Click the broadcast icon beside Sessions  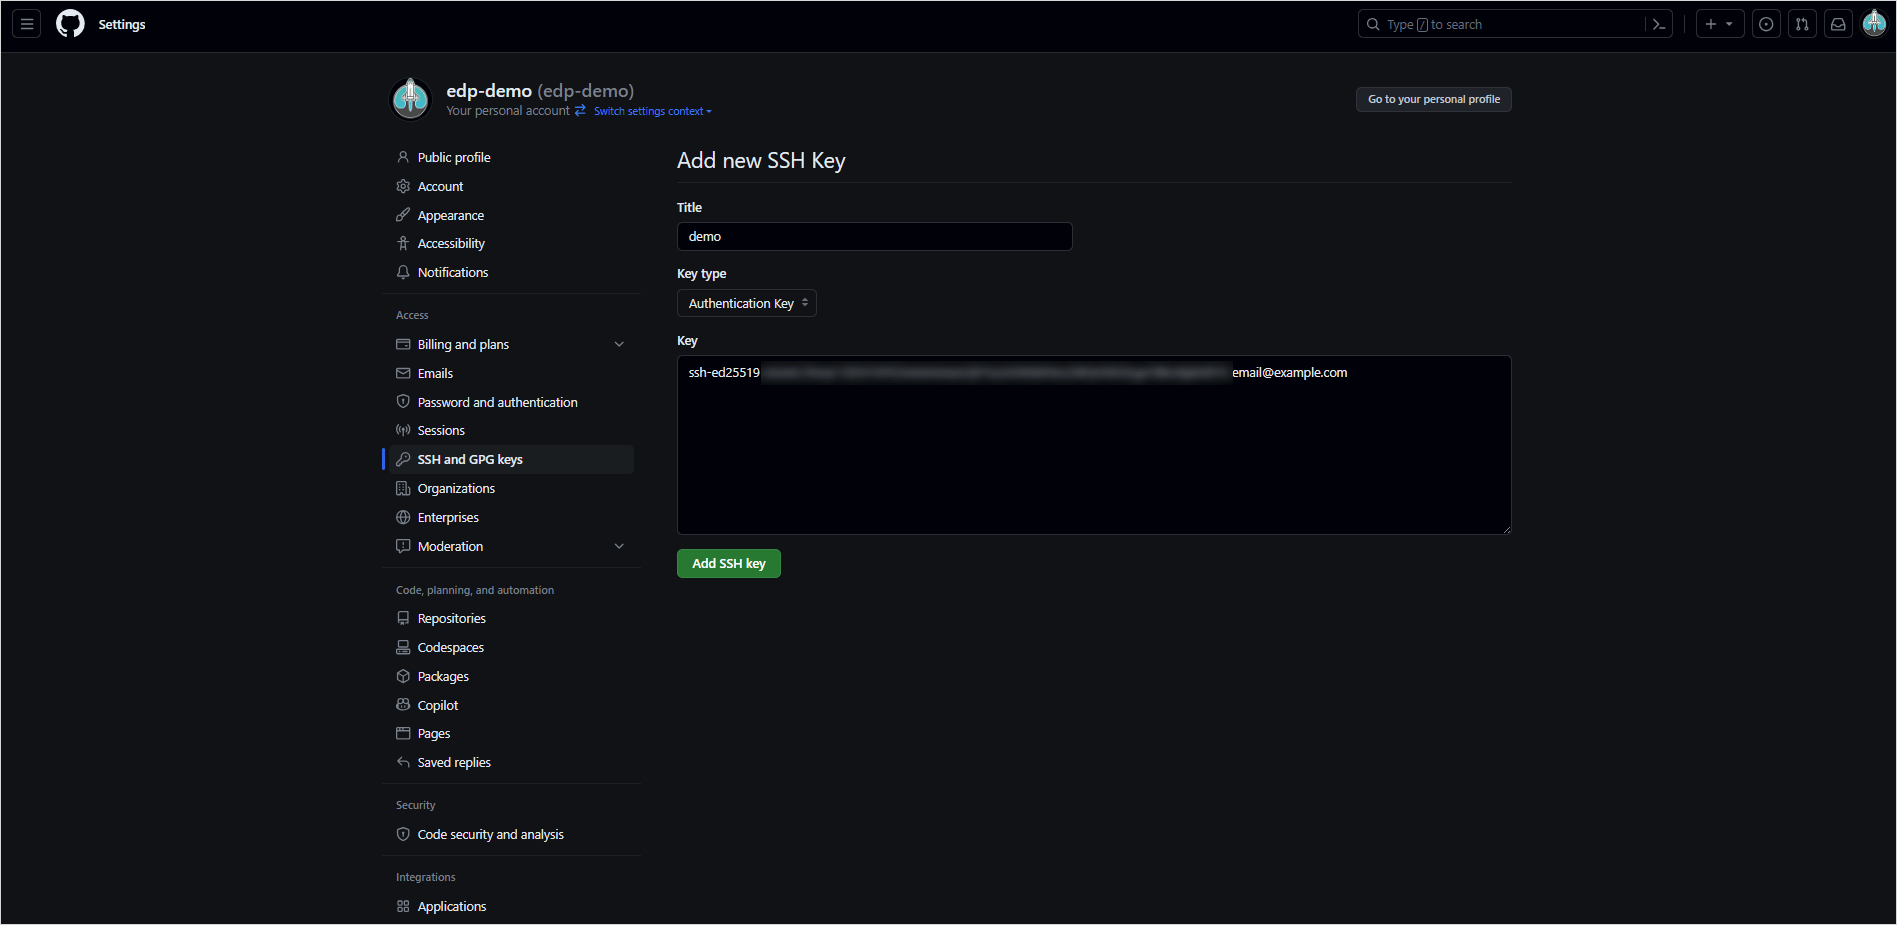403,429
